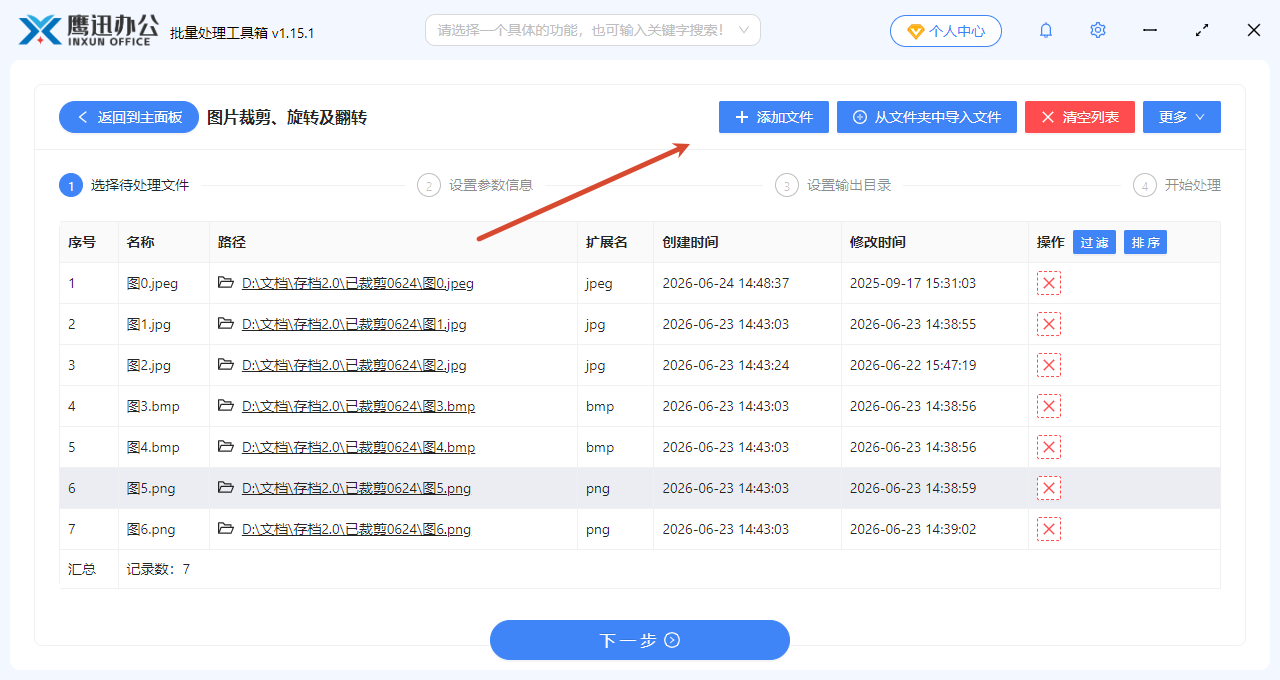The height and width of the screenshot is (680, 1280).
Task: Open path link for 图1.jpg
Action: pyautogui.click(x=354, y=324)
